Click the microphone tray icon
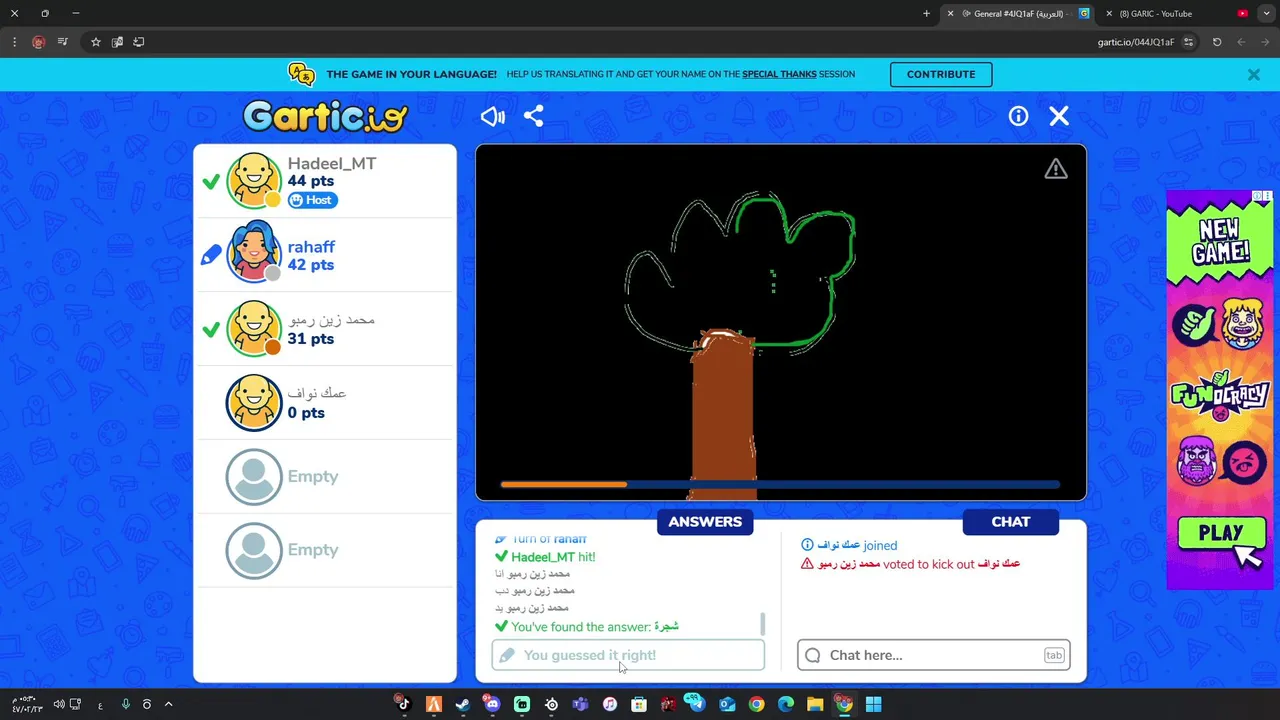Image resolution: width=1280 pixels, height=720 pixels. [x=125, y=704]
